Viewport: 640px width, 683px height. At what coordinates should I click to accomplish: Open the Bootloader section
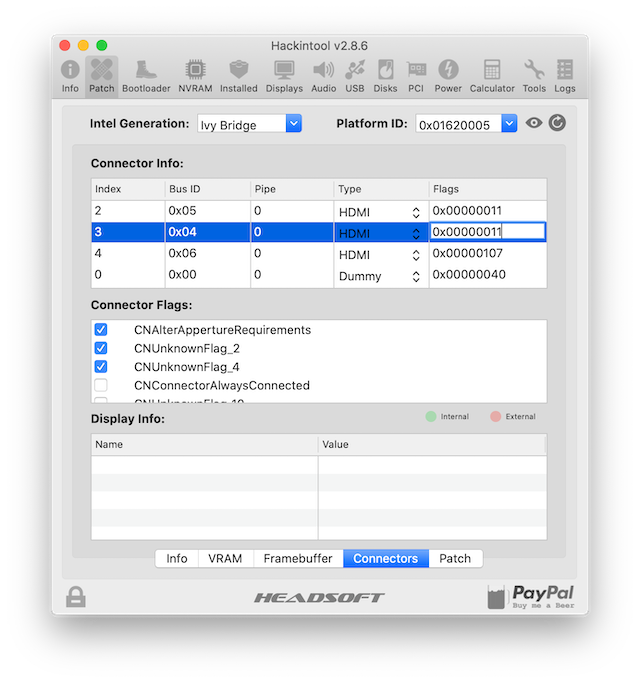146,77
